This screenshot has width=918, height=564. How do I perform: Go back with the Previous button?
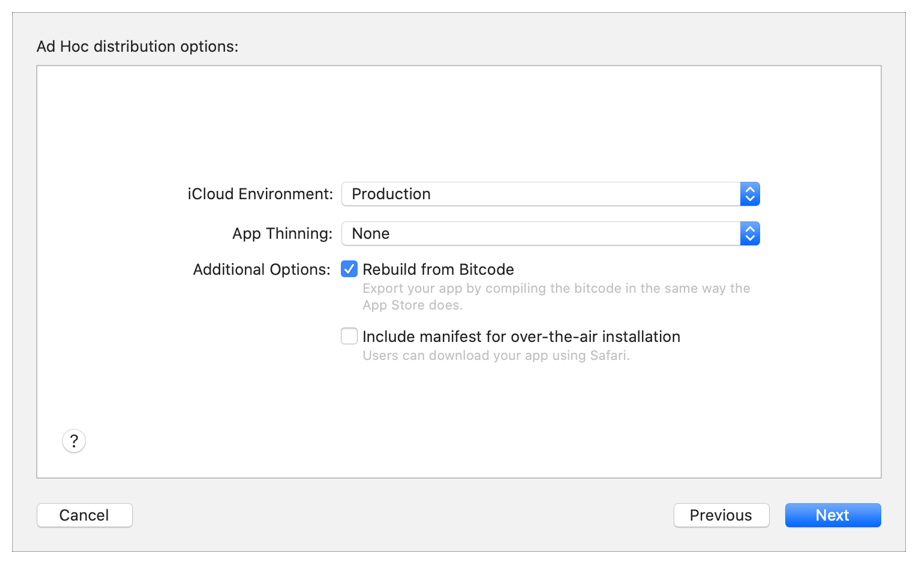point(720,515)
